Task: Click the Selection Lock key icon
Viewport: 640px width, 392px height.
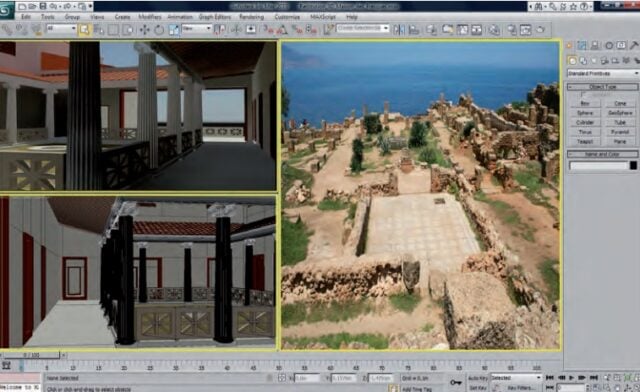Action: [x=455, y=383]
